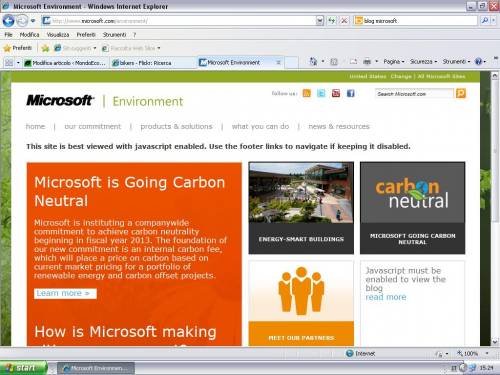Open the ? help menu
Viewport: 500px width, 375px height.
134,35
